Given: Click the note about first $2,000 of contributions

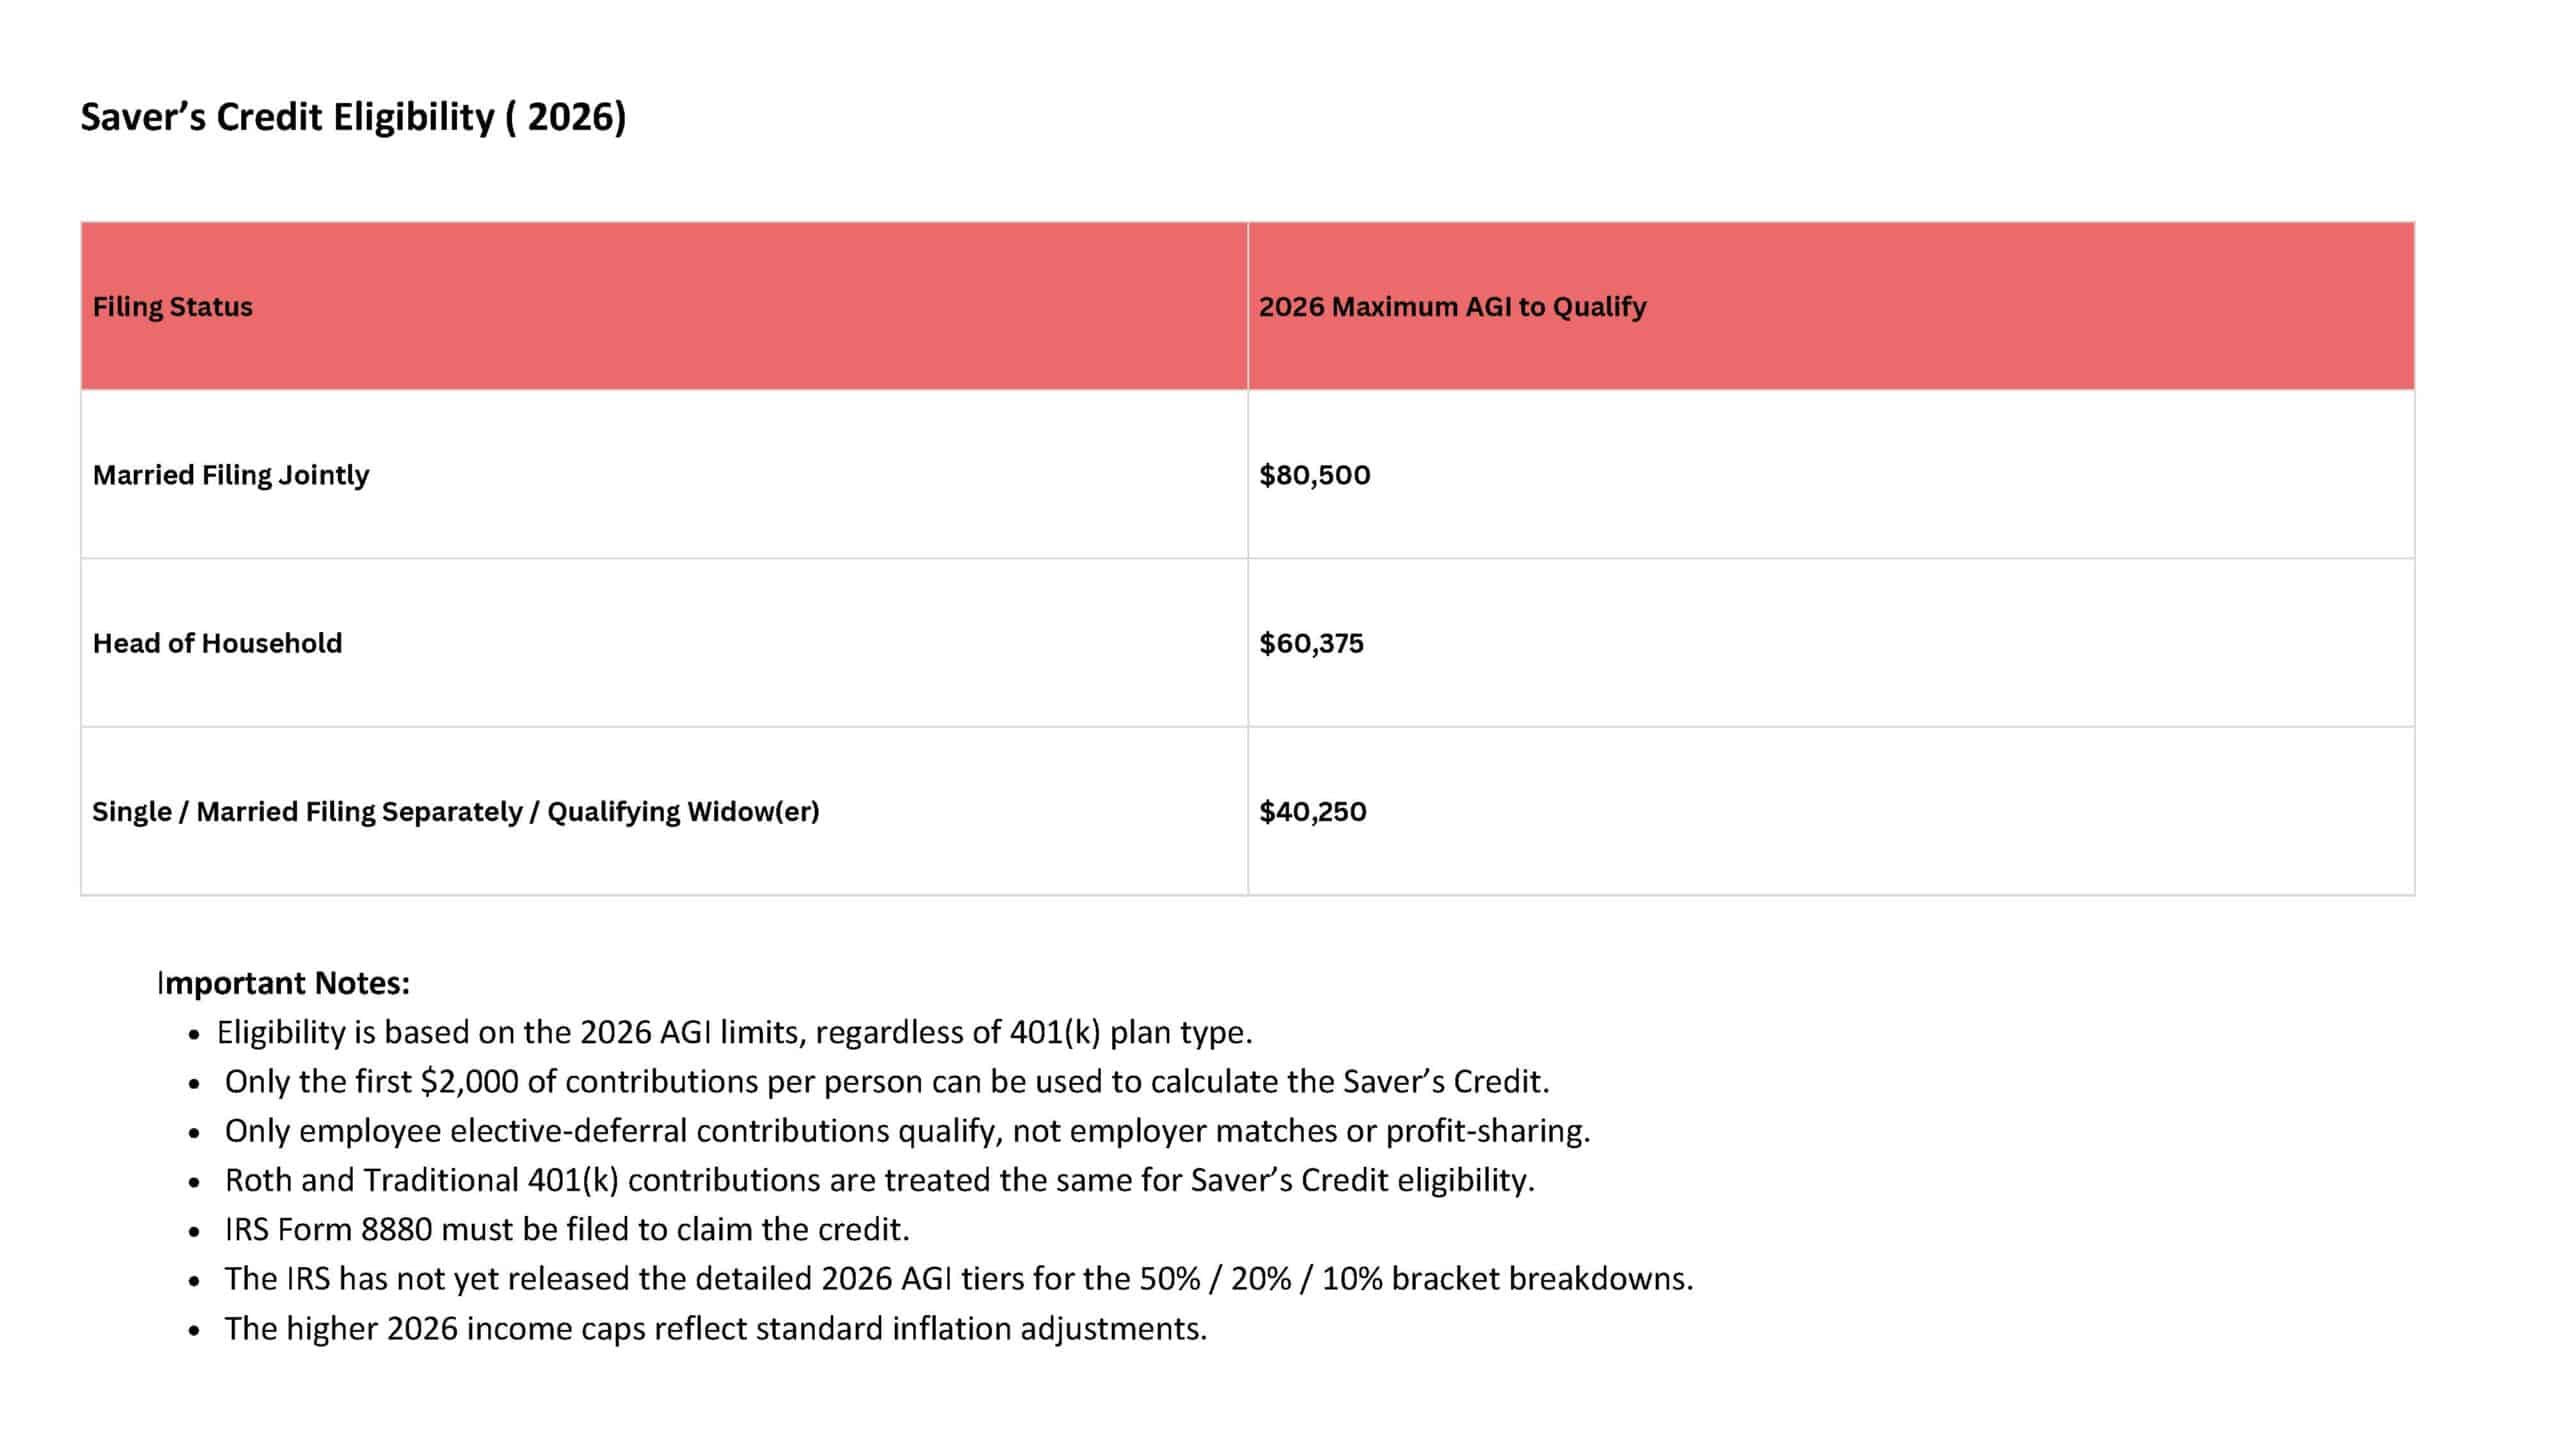Looking at the screenshot, I should pos(886,1081).
